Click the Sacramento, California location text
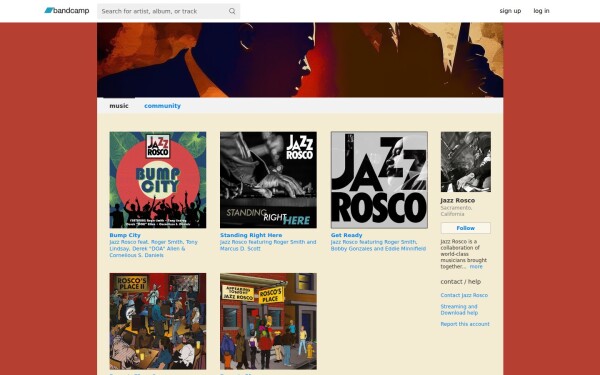The width and height of the screenshot is (600, 375). coord(456,211)
